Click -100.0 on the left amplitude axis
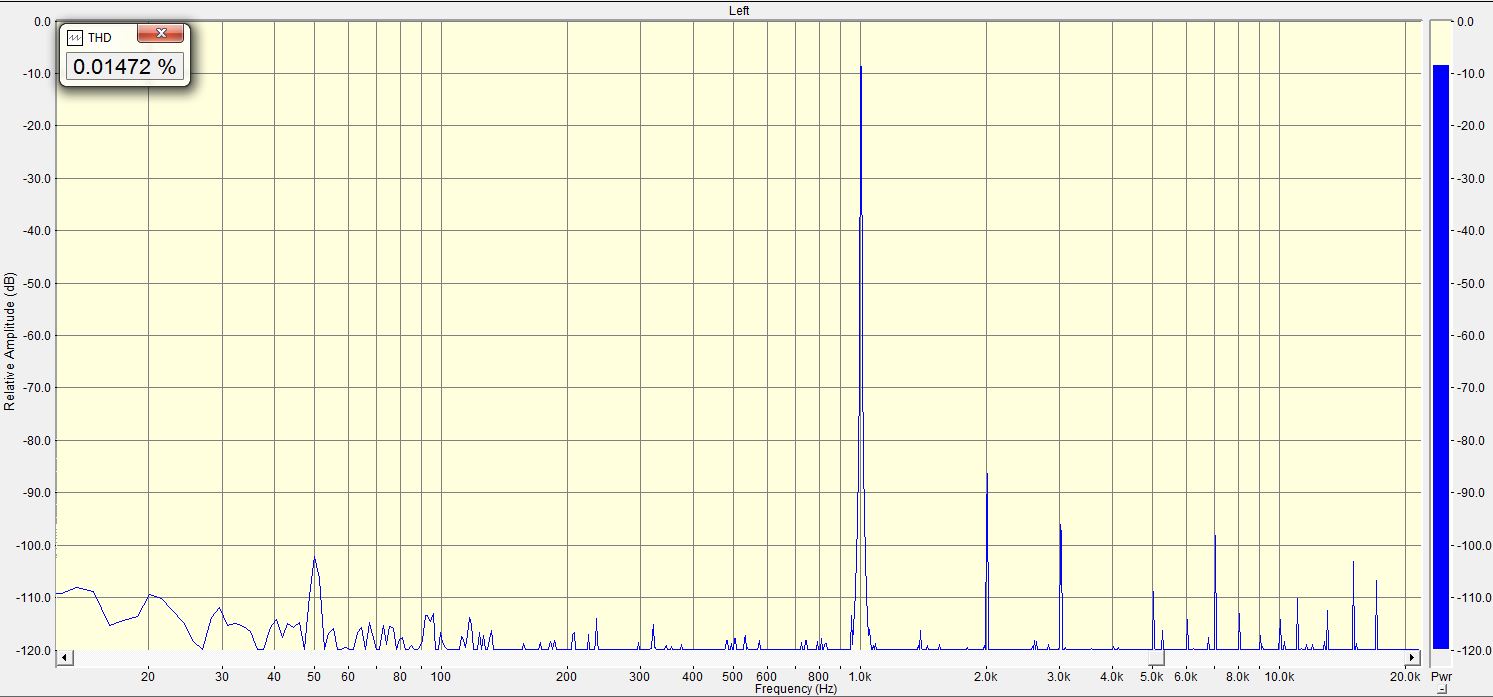 tap(33, 545)
